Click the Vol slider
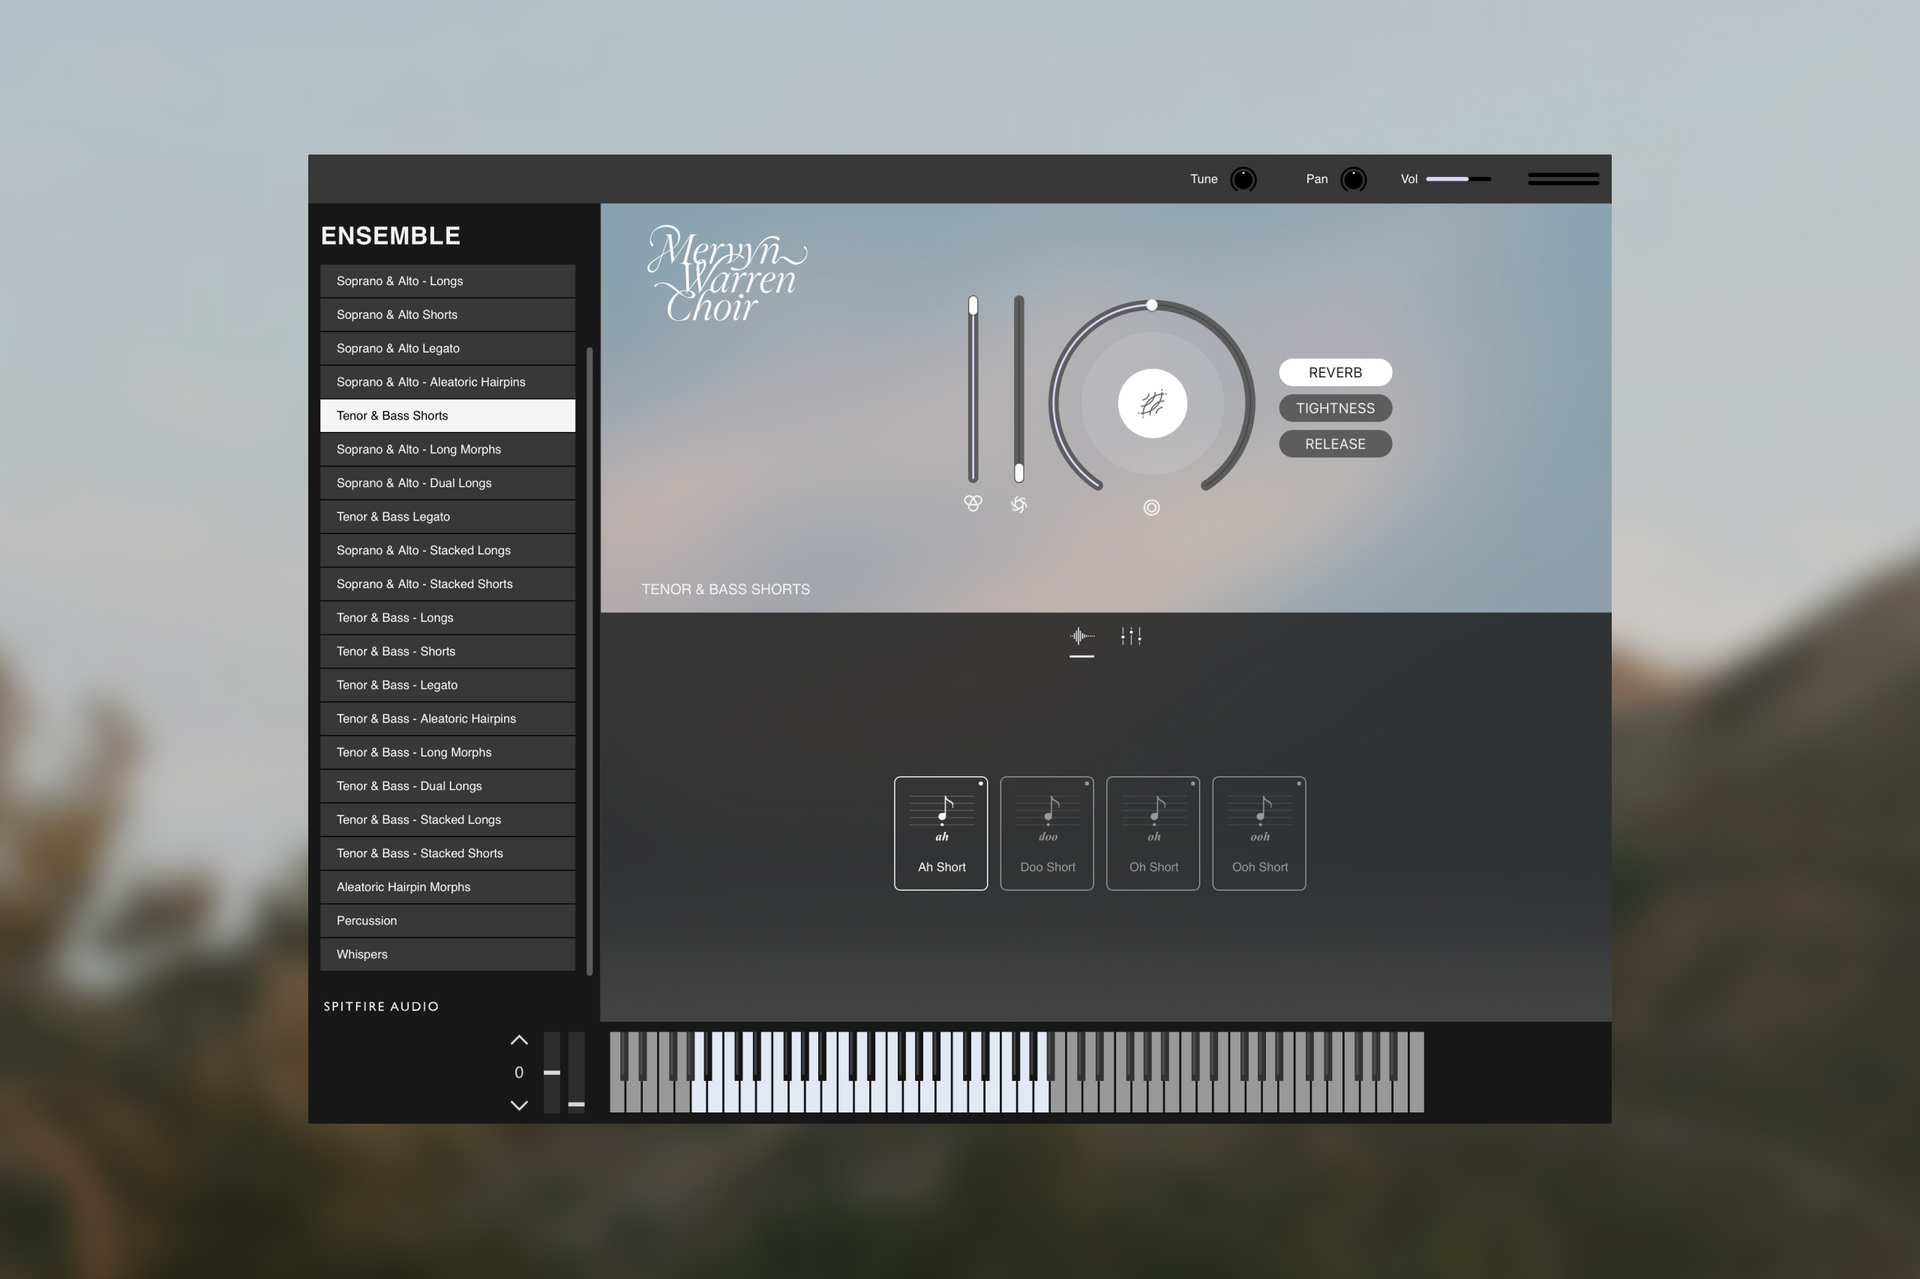1920x1279 pixels. coord(1457,179)
